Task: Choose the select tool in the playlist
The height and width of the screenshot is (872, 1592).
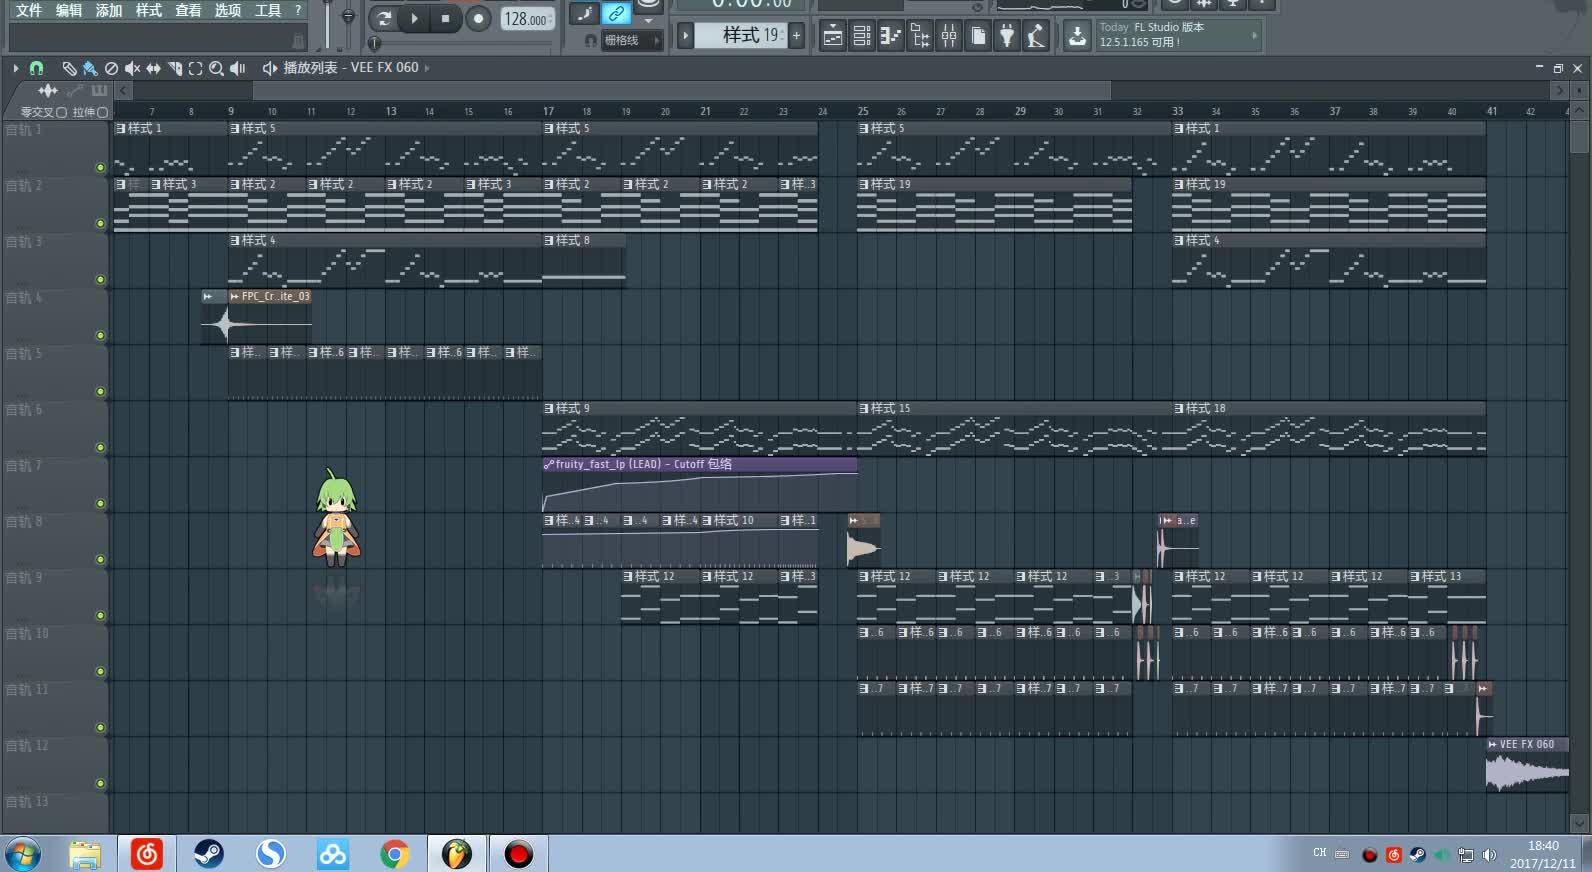Action: pyautogui.click(x=195, y=68)
